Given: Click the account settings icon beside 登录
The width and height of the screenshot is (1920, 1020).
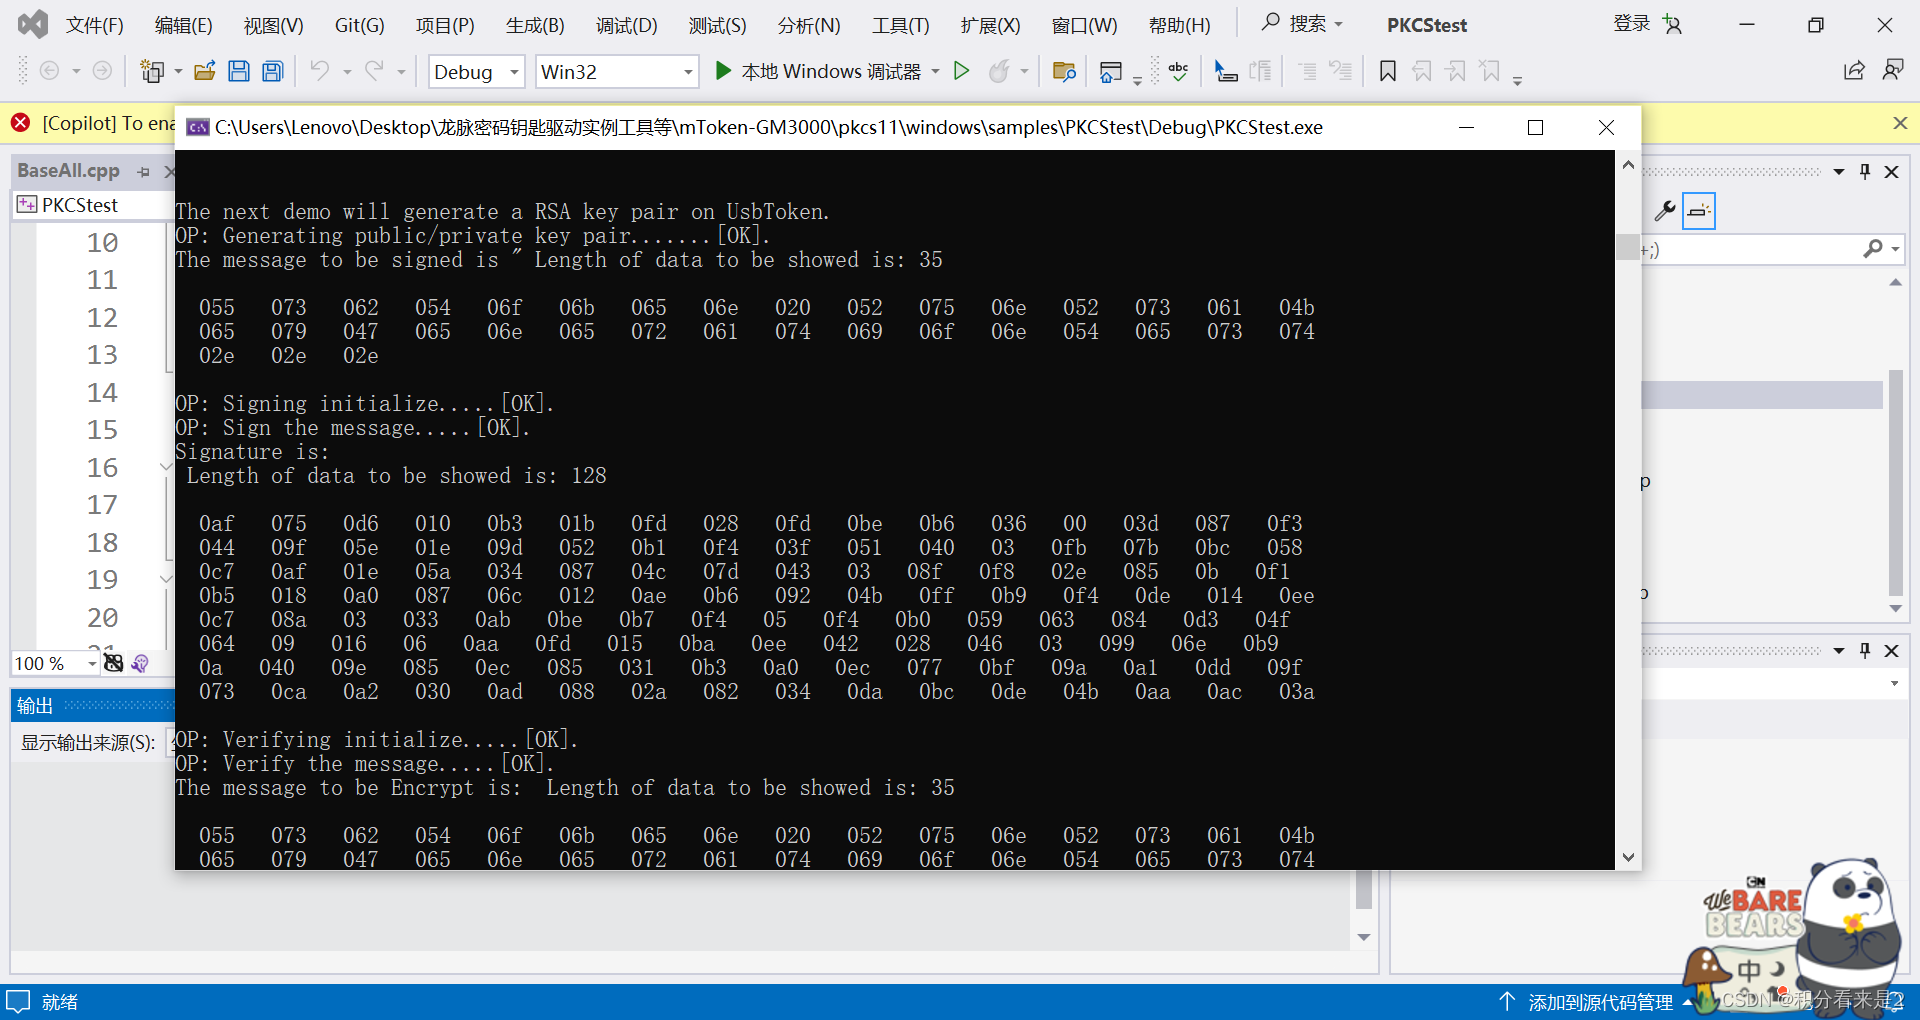Looking at the screenshot, I should tap(1673, 24).
